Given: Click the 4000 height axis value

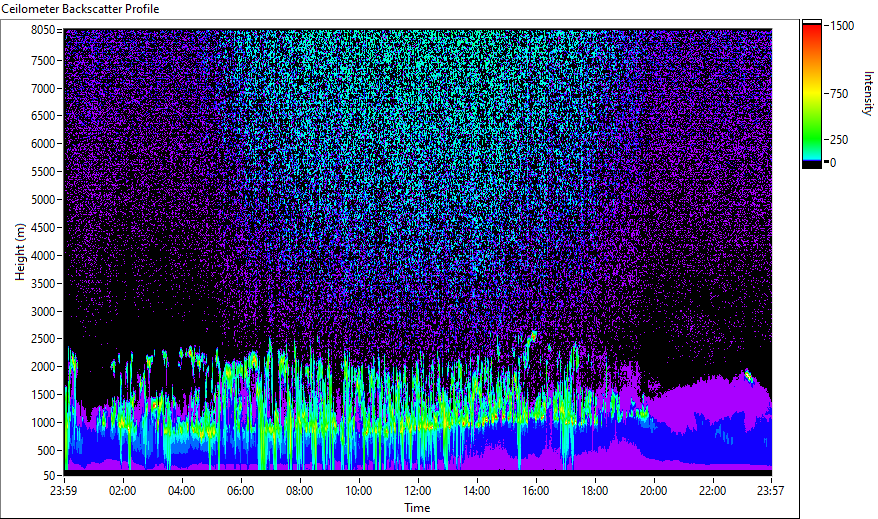Looking at the screenshot, I should (43, 256).
